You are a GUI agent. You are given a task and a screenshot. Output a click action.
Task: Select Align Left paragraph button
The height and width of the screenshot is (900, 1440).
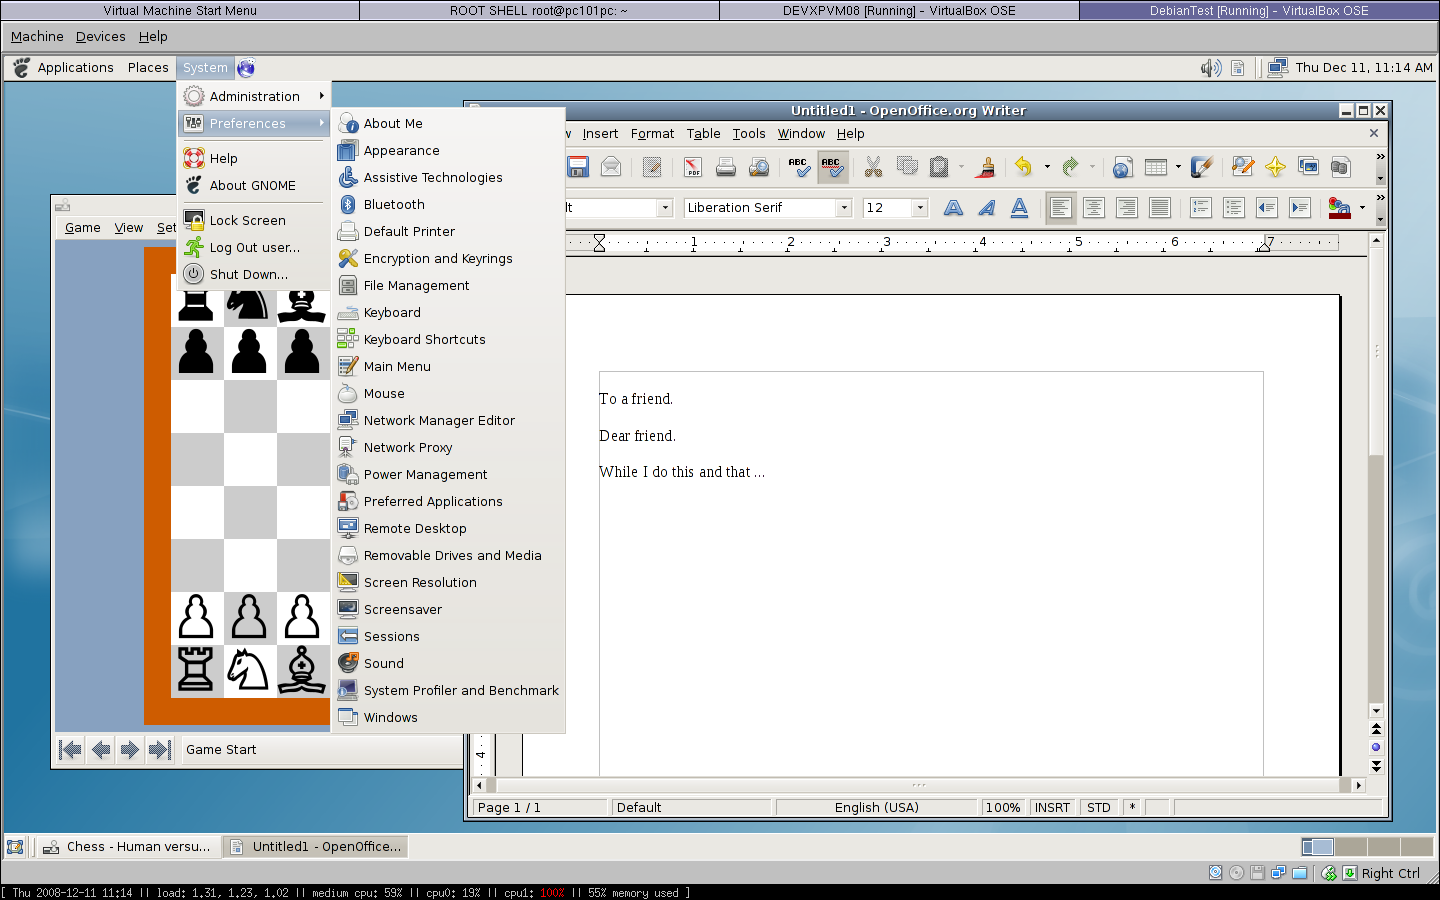tap(1061, 208)
